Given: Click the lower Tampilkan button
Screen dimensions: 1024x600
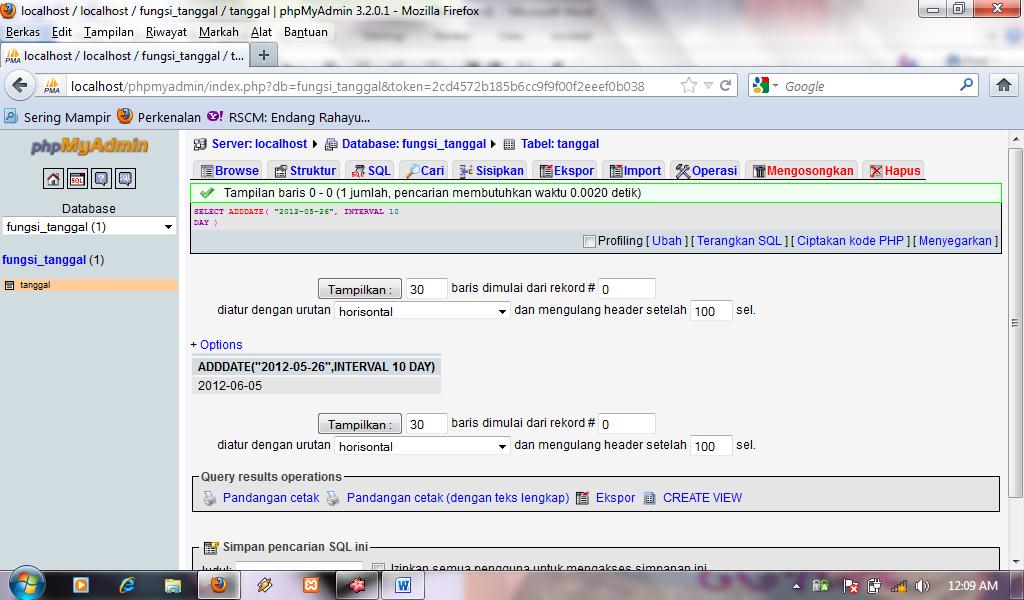Looking at the screenshot, I should 360,424.
